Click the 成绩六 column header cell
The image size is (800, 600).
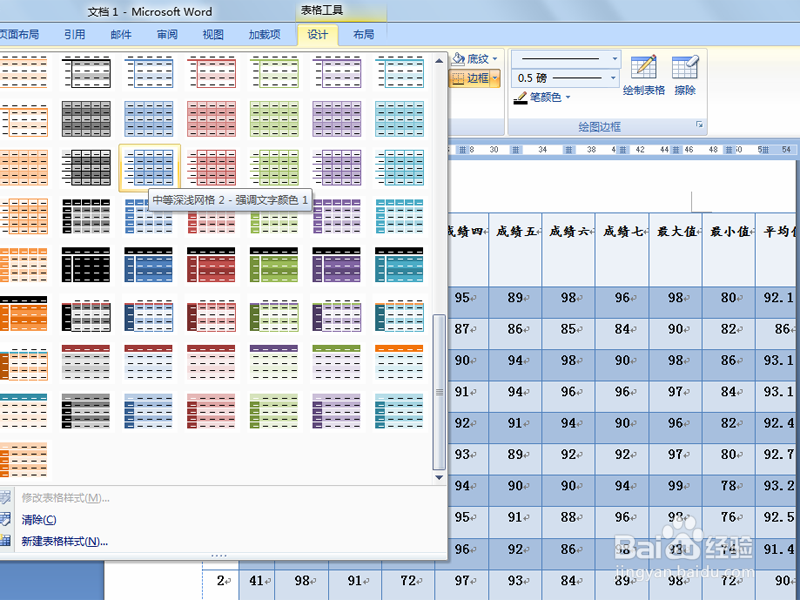click(x=569, y=249)
